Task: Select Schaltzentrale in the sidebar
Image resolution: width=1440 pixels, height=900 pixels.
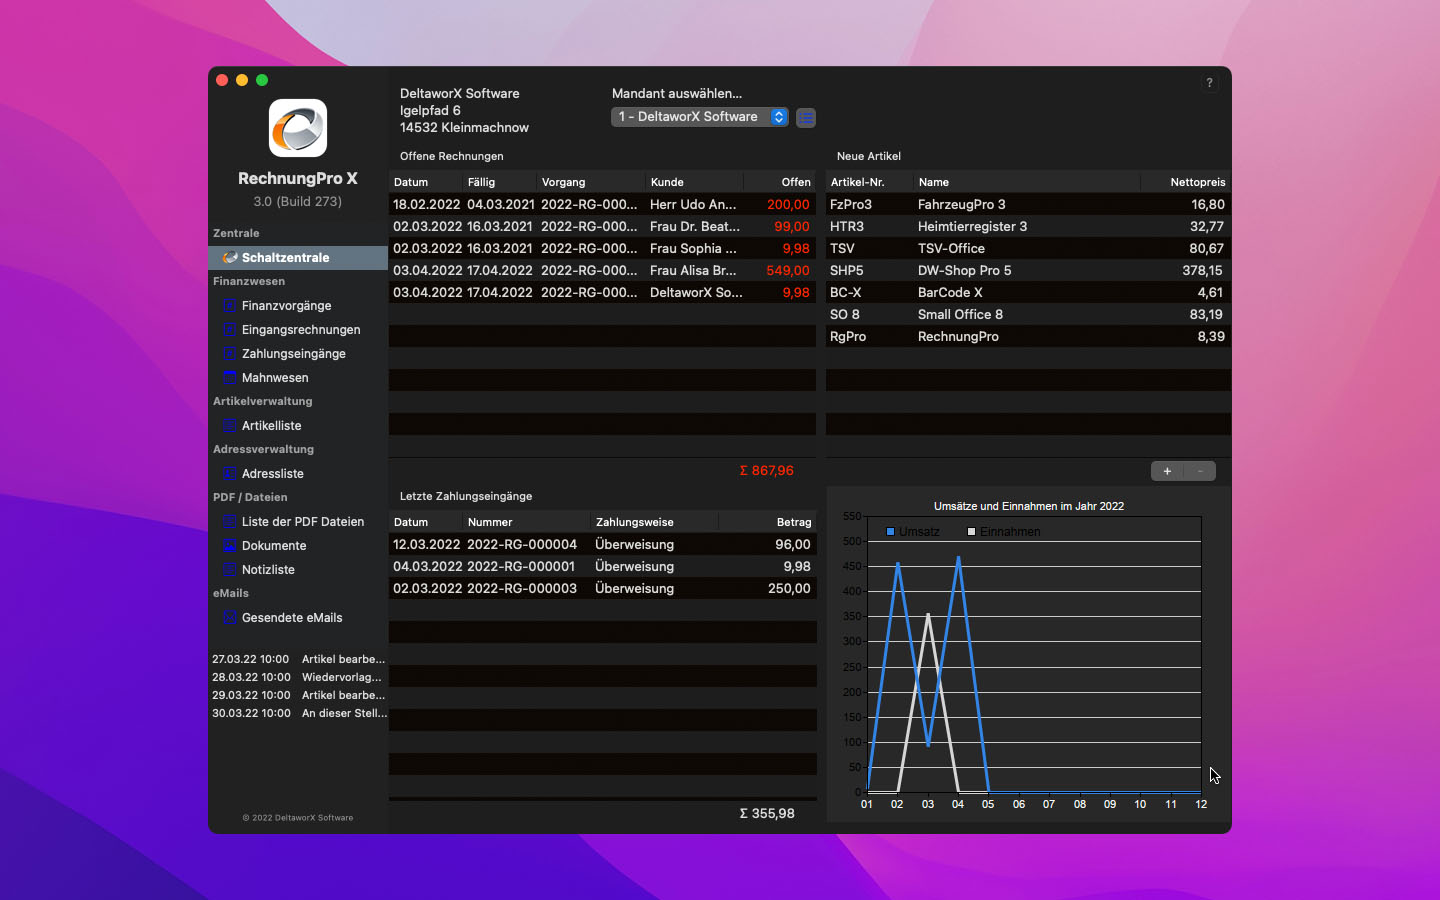Action: pyautogui.click(x=285, y=257)
